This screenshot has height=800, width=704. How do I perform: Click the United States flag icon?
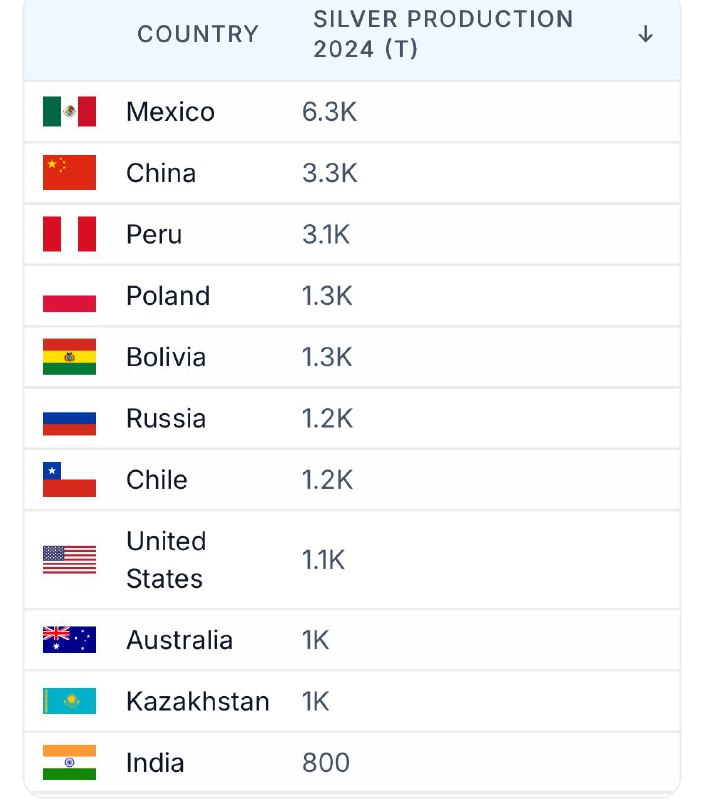click(69, 560)
